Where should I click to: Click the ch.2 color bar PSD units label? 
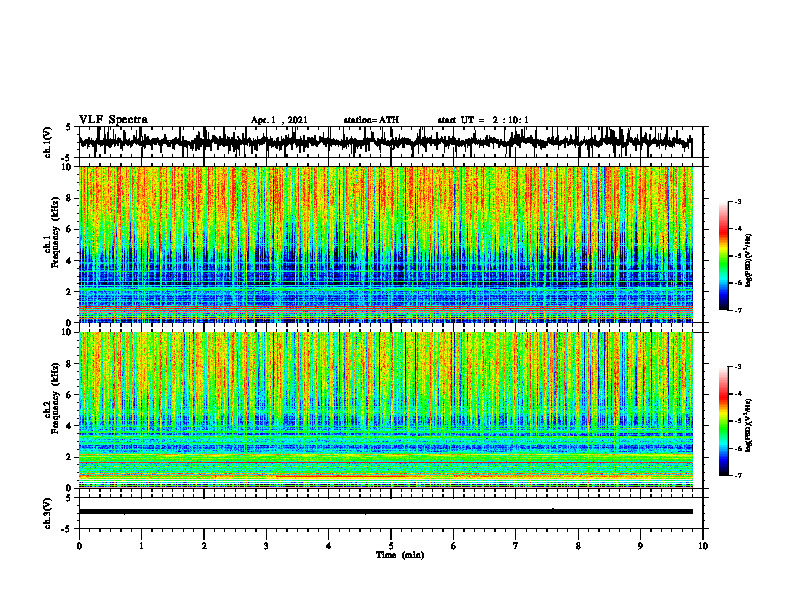749,425
